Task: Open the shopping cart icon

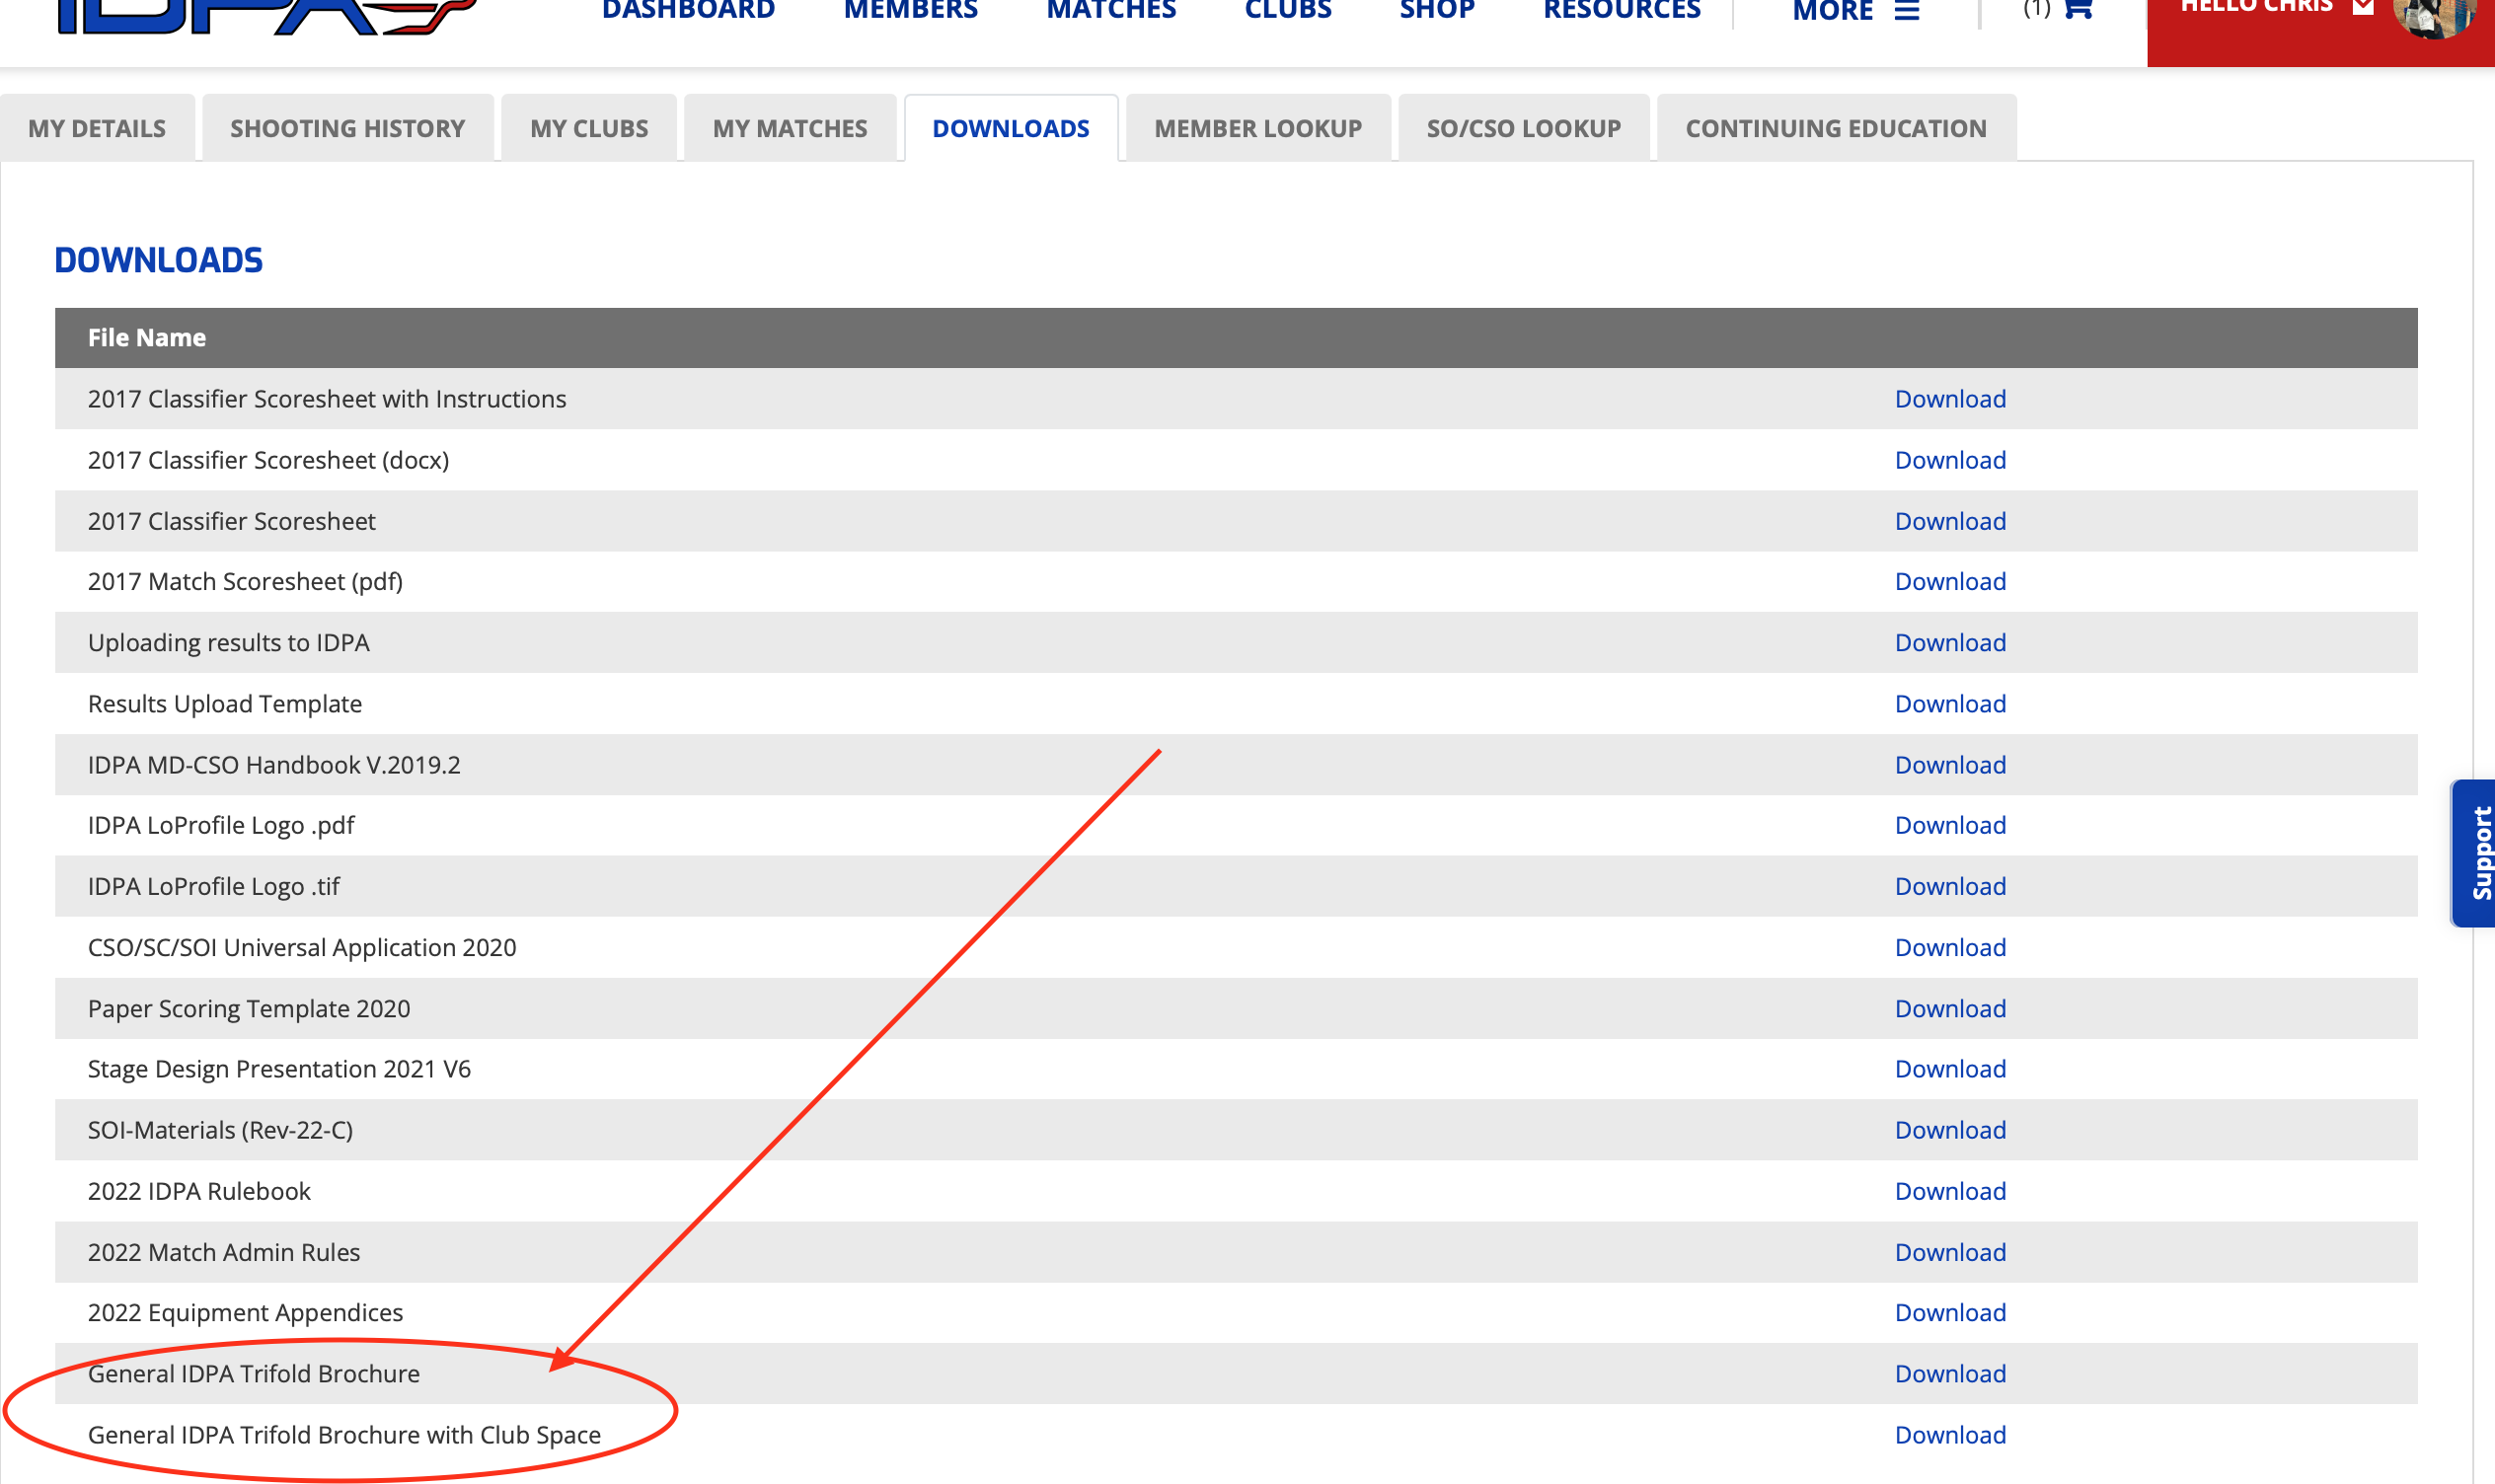Action: (2078, 10)
